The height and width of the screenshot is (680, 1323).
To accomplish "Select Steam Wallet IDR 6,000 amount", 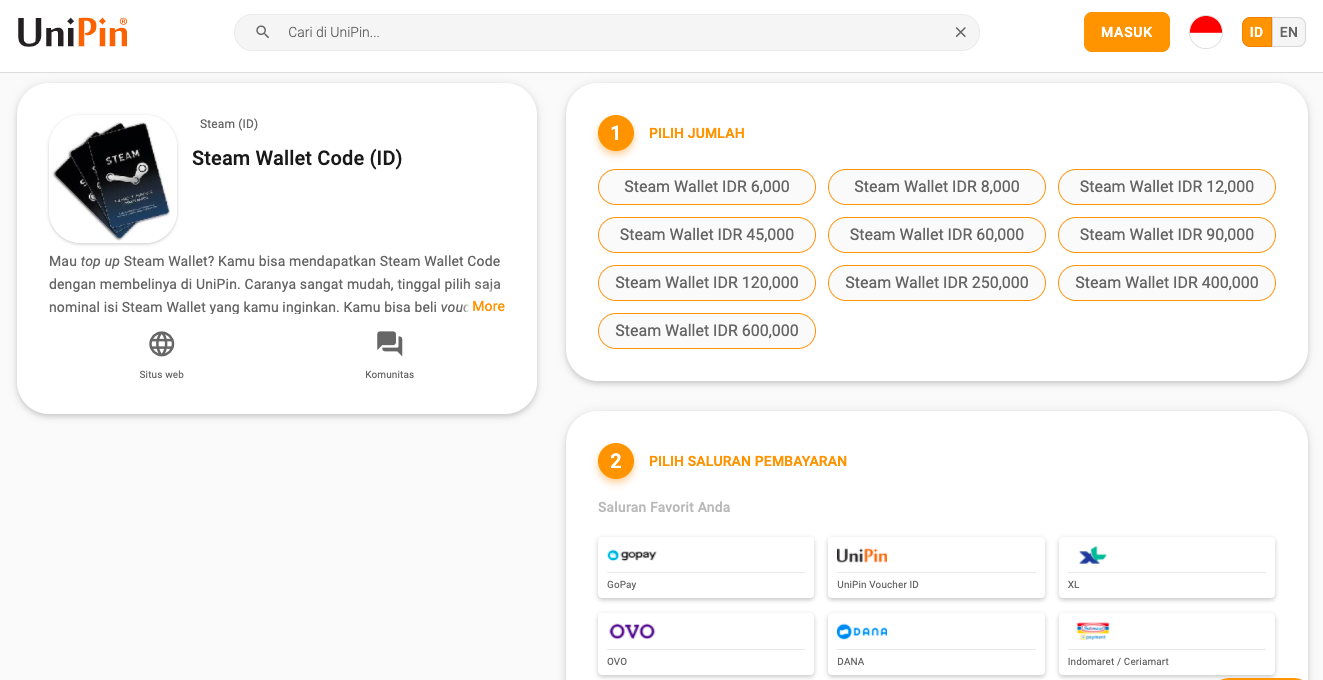I will coord(706,187).
